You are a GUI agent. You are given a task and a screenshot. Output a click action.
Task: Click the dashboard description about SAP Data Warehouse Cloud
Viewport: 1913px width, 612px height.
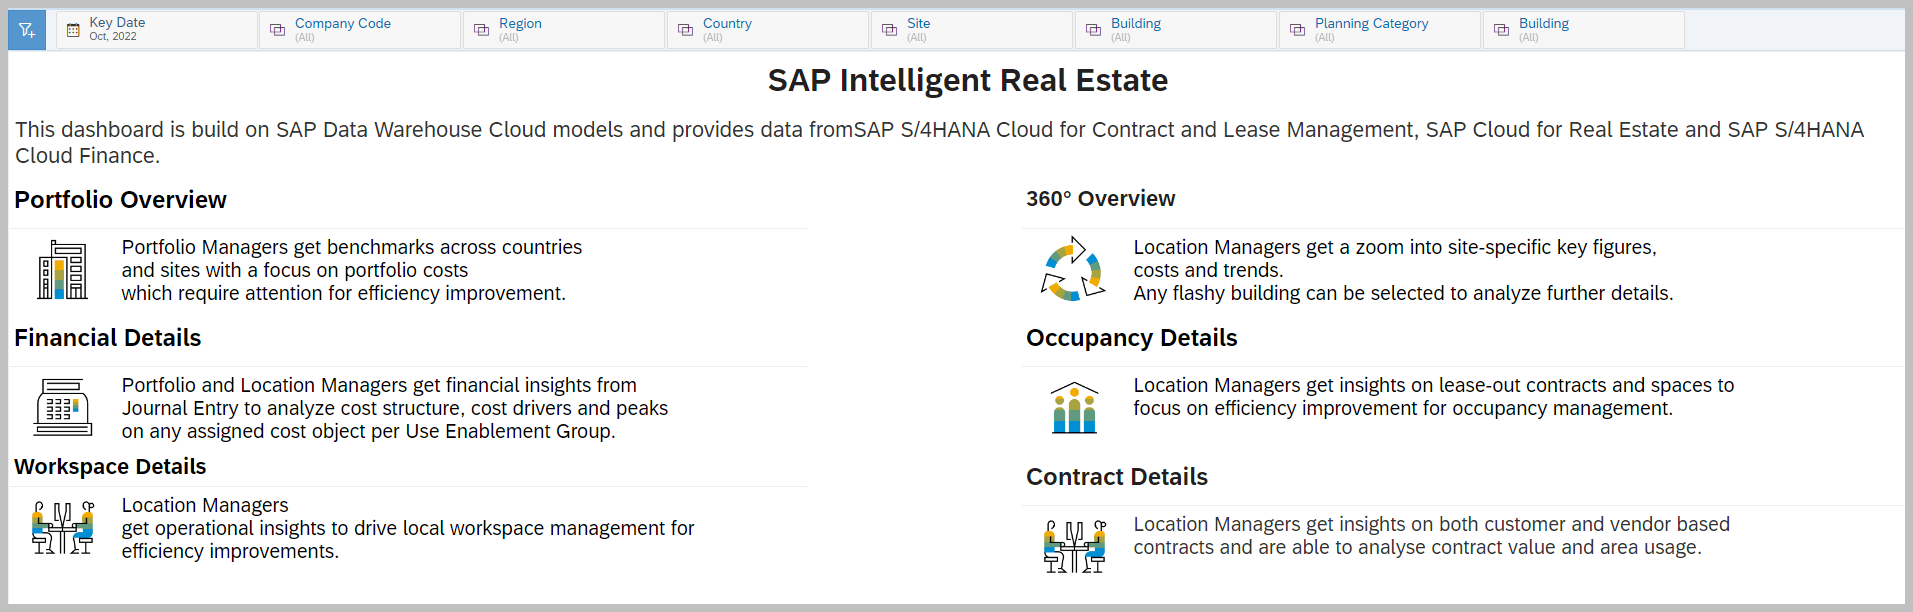tap(940, 143)
